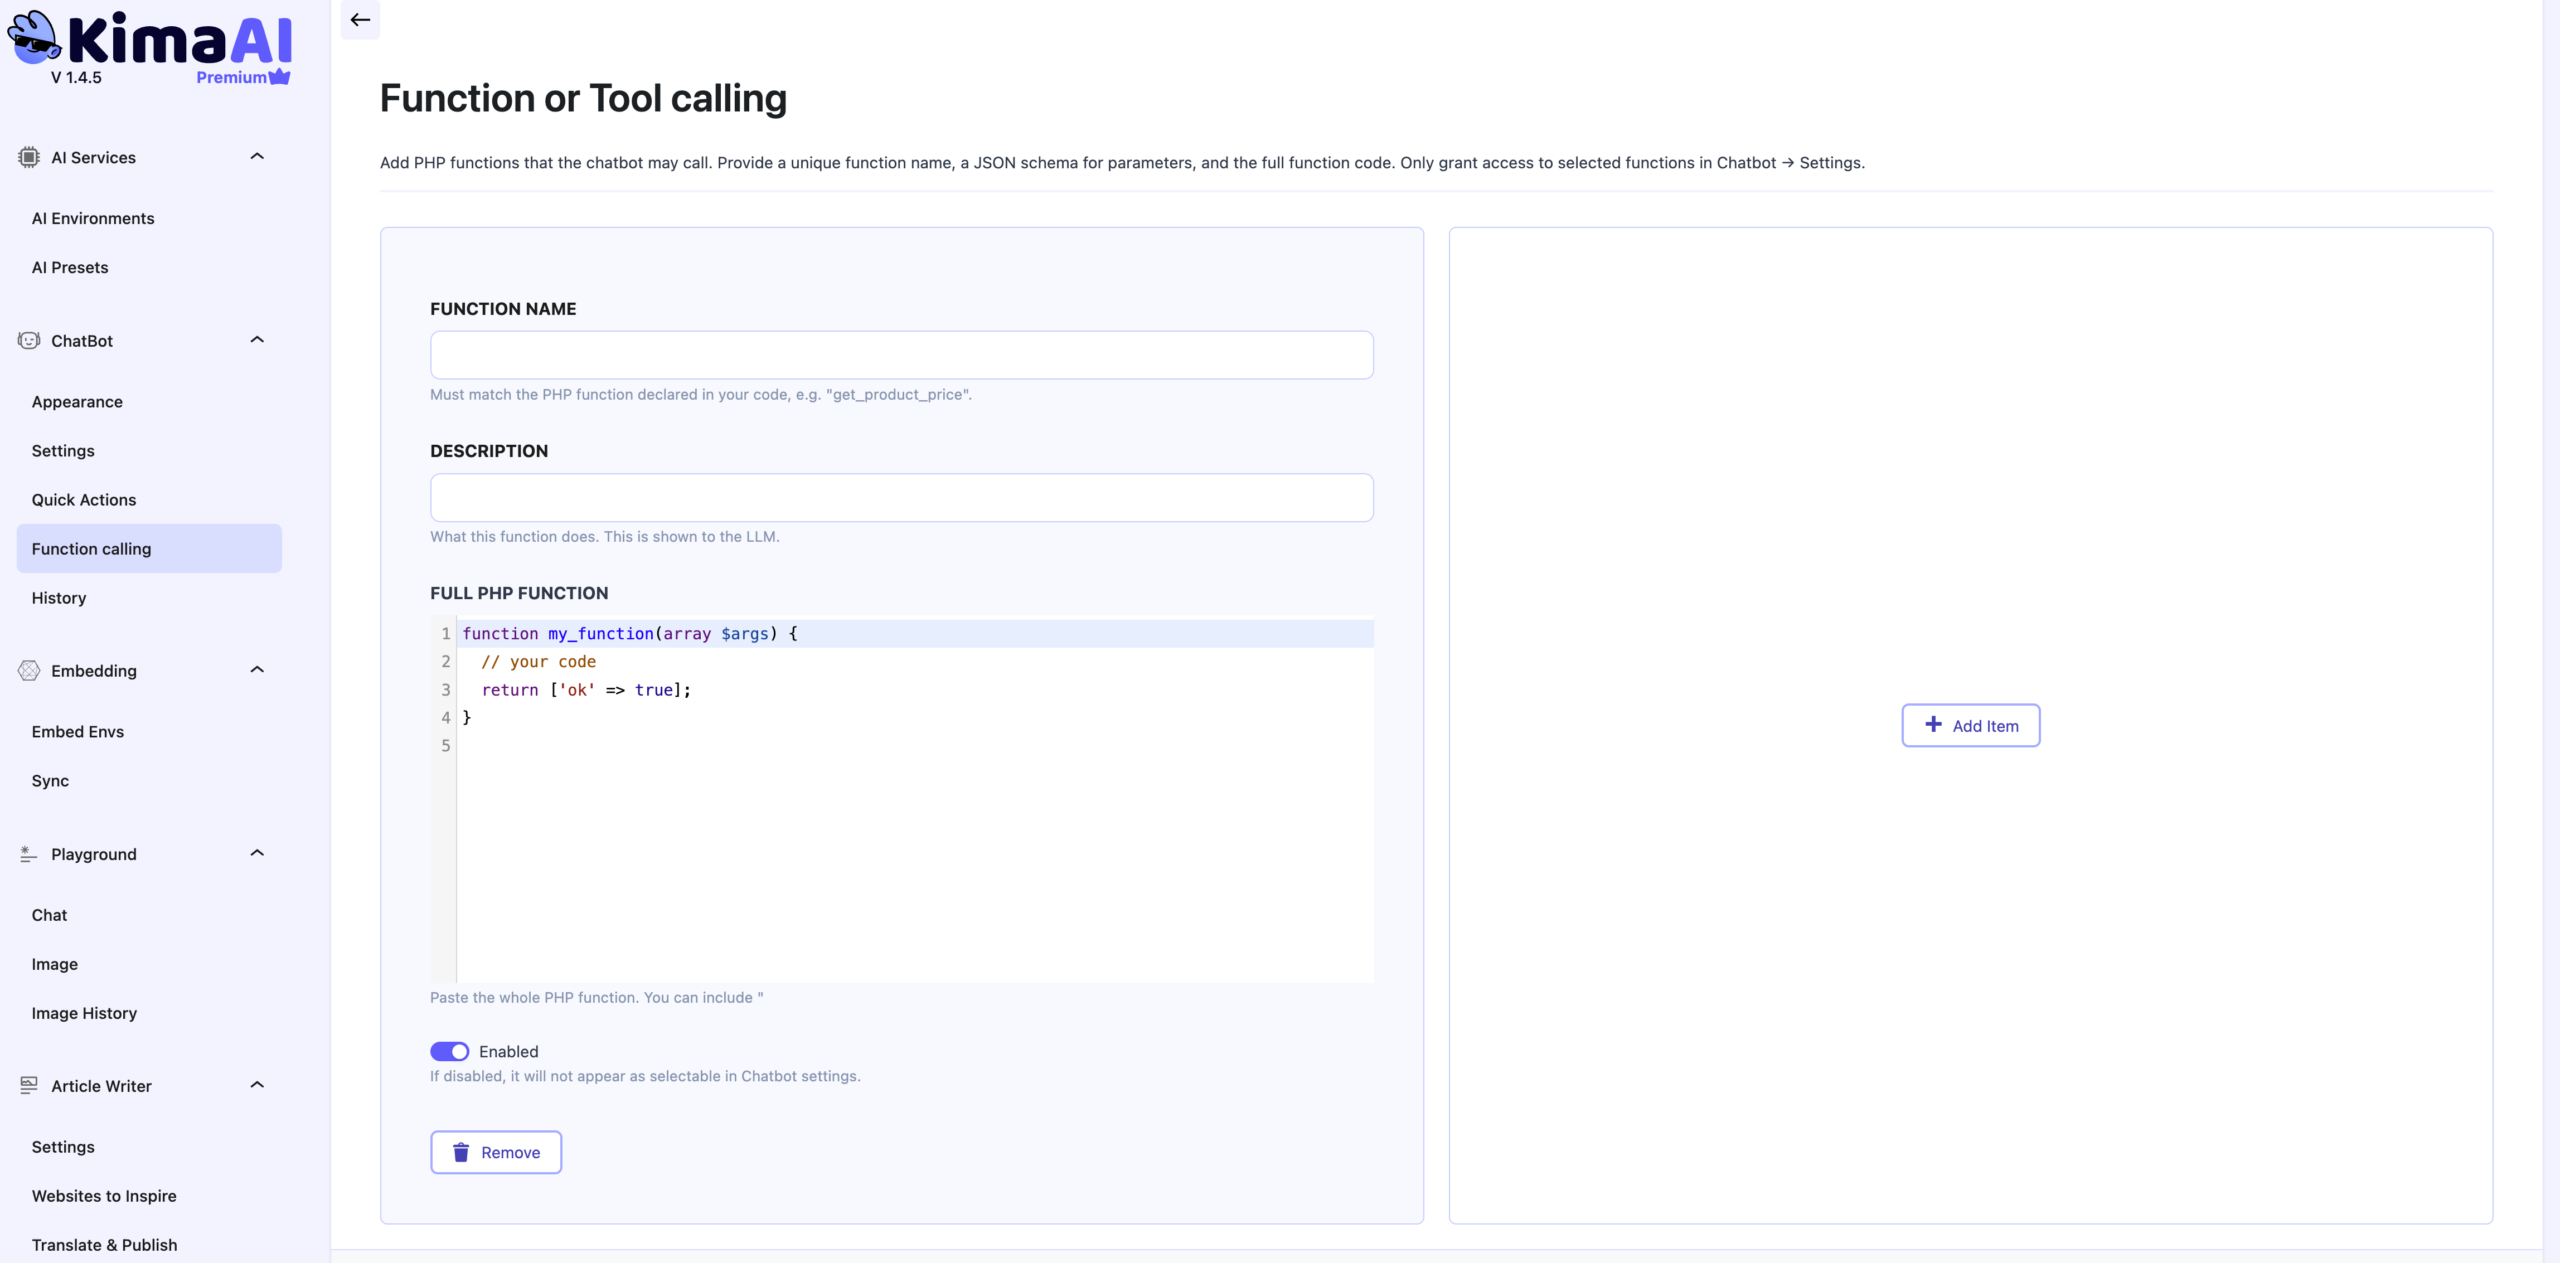Select Quick Actions in the sidebar
2560x1263 pixels.
pos(84,499)
